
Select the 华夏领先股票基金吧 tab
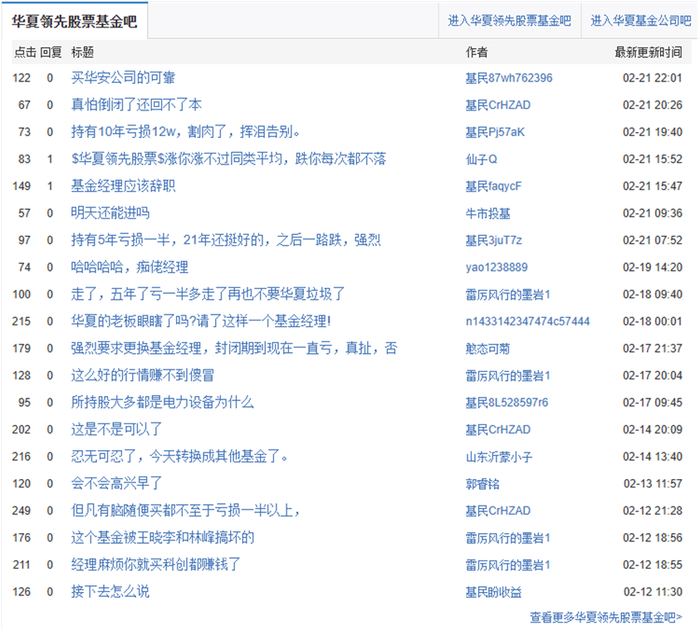74,21
